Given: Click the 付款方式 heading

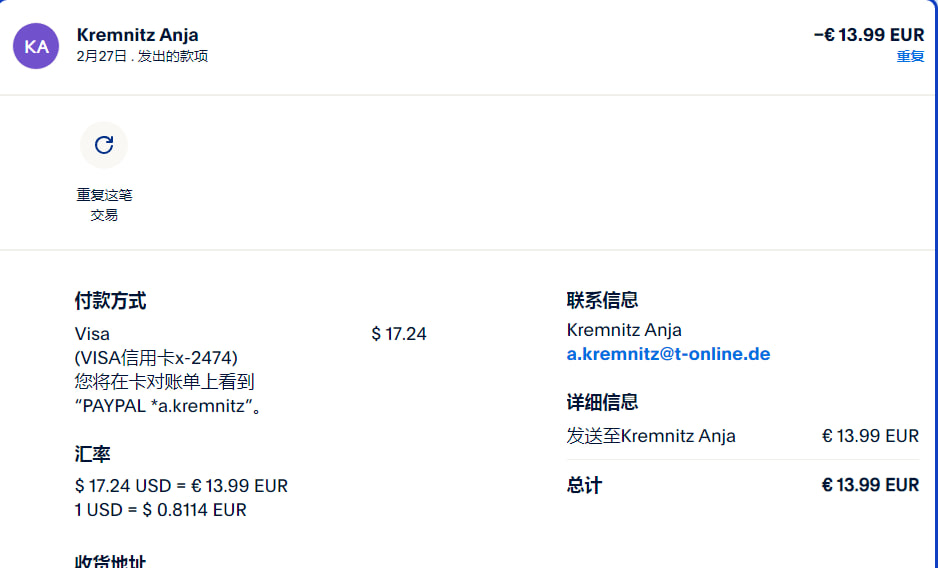Looking at the screenshot, I should 110,301.
